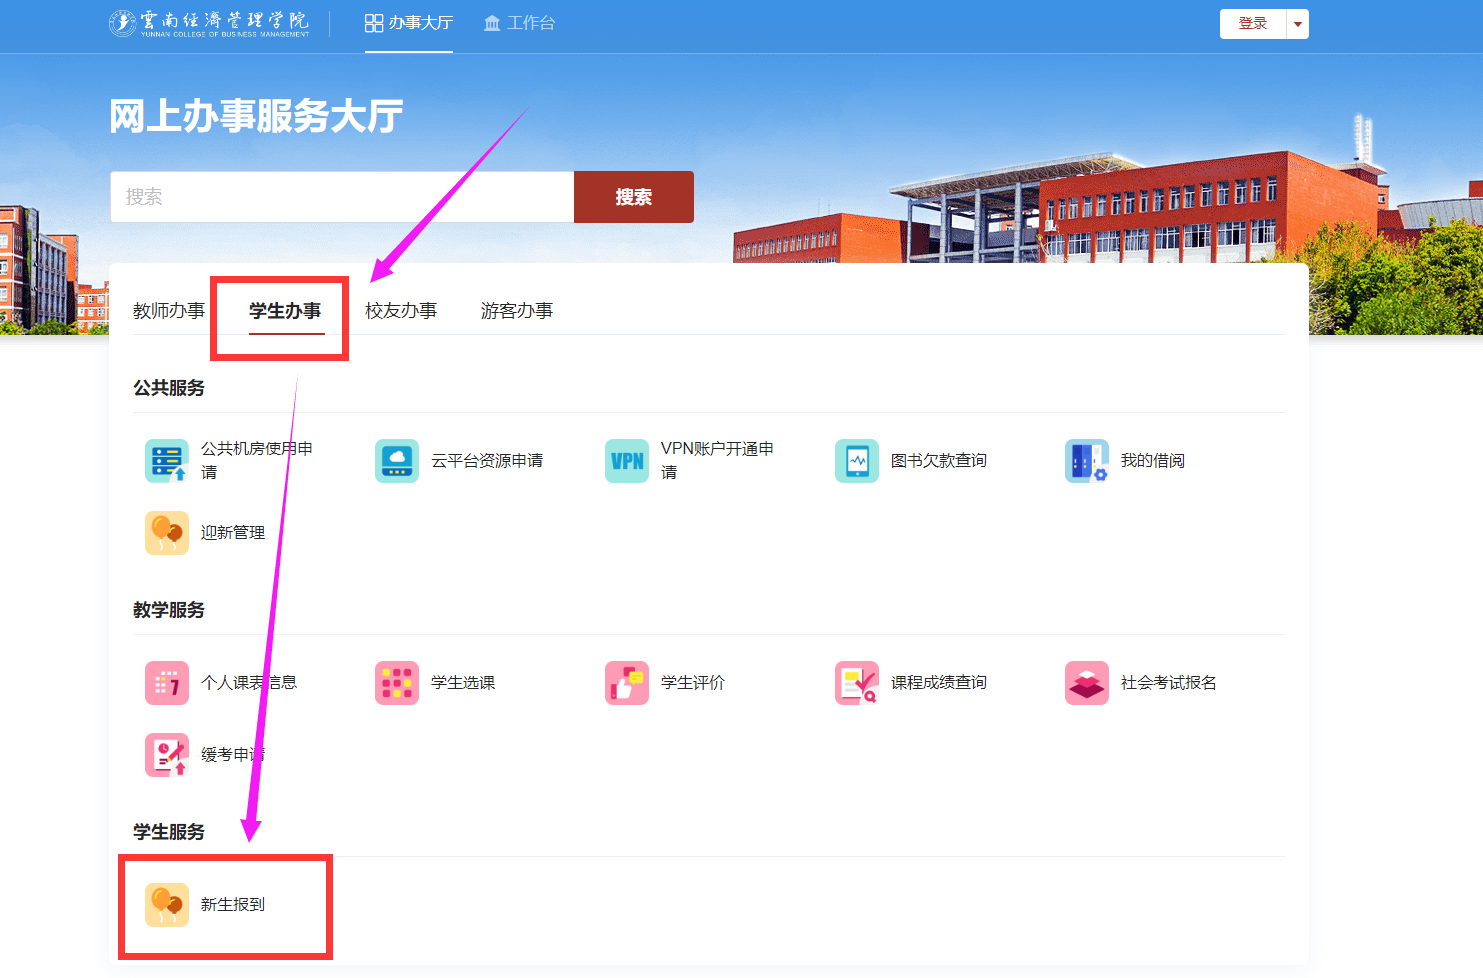
Task: Click the VPN账户开通申请 icon
Action: [x=626, y=461]
